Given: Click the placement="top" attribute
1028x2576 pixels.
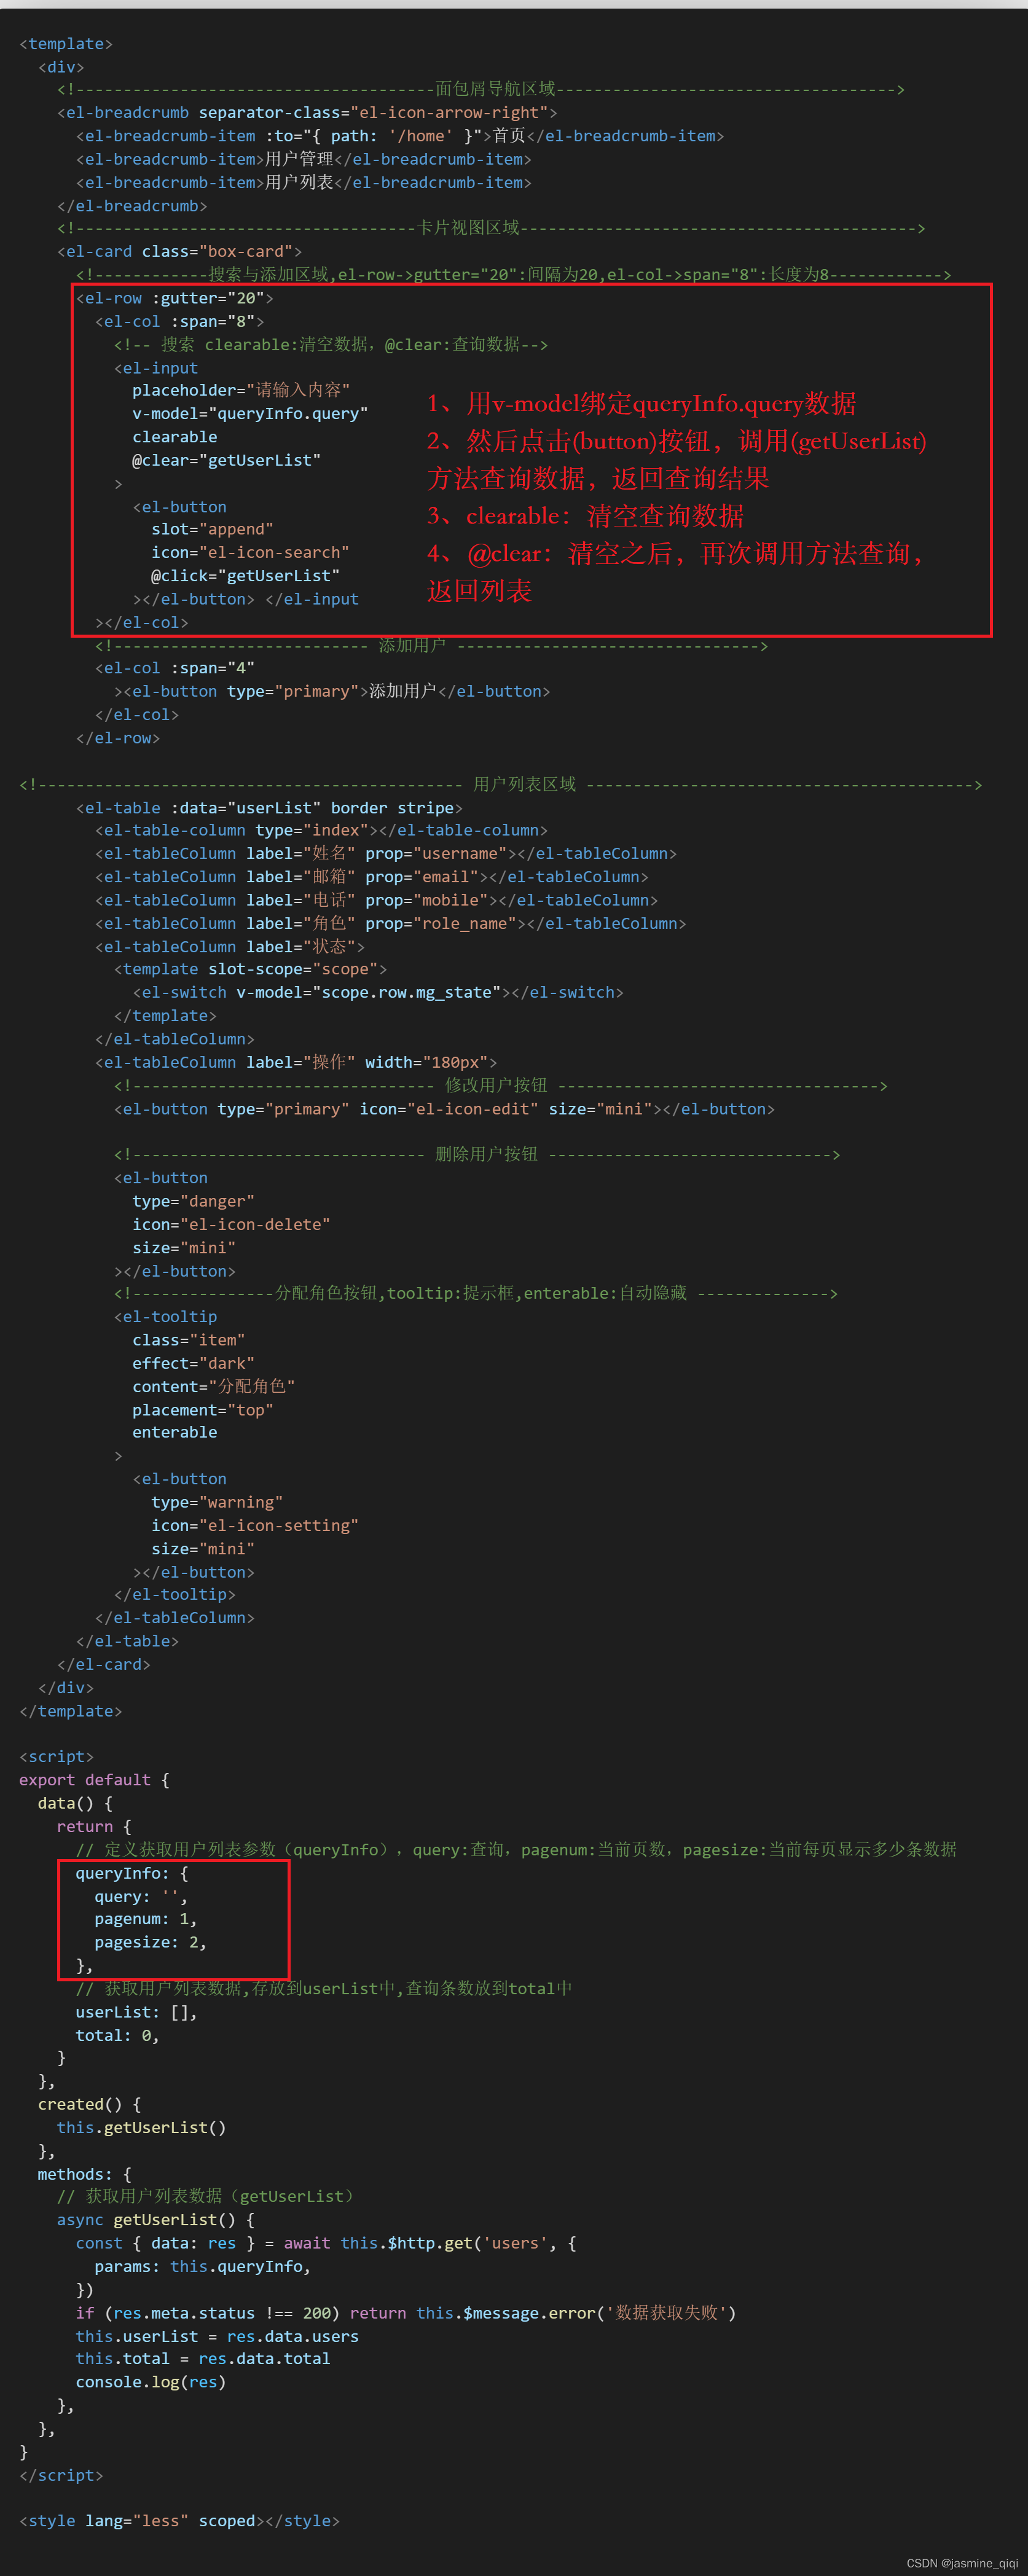Looking at the screenshot, I should point(203,1410).
